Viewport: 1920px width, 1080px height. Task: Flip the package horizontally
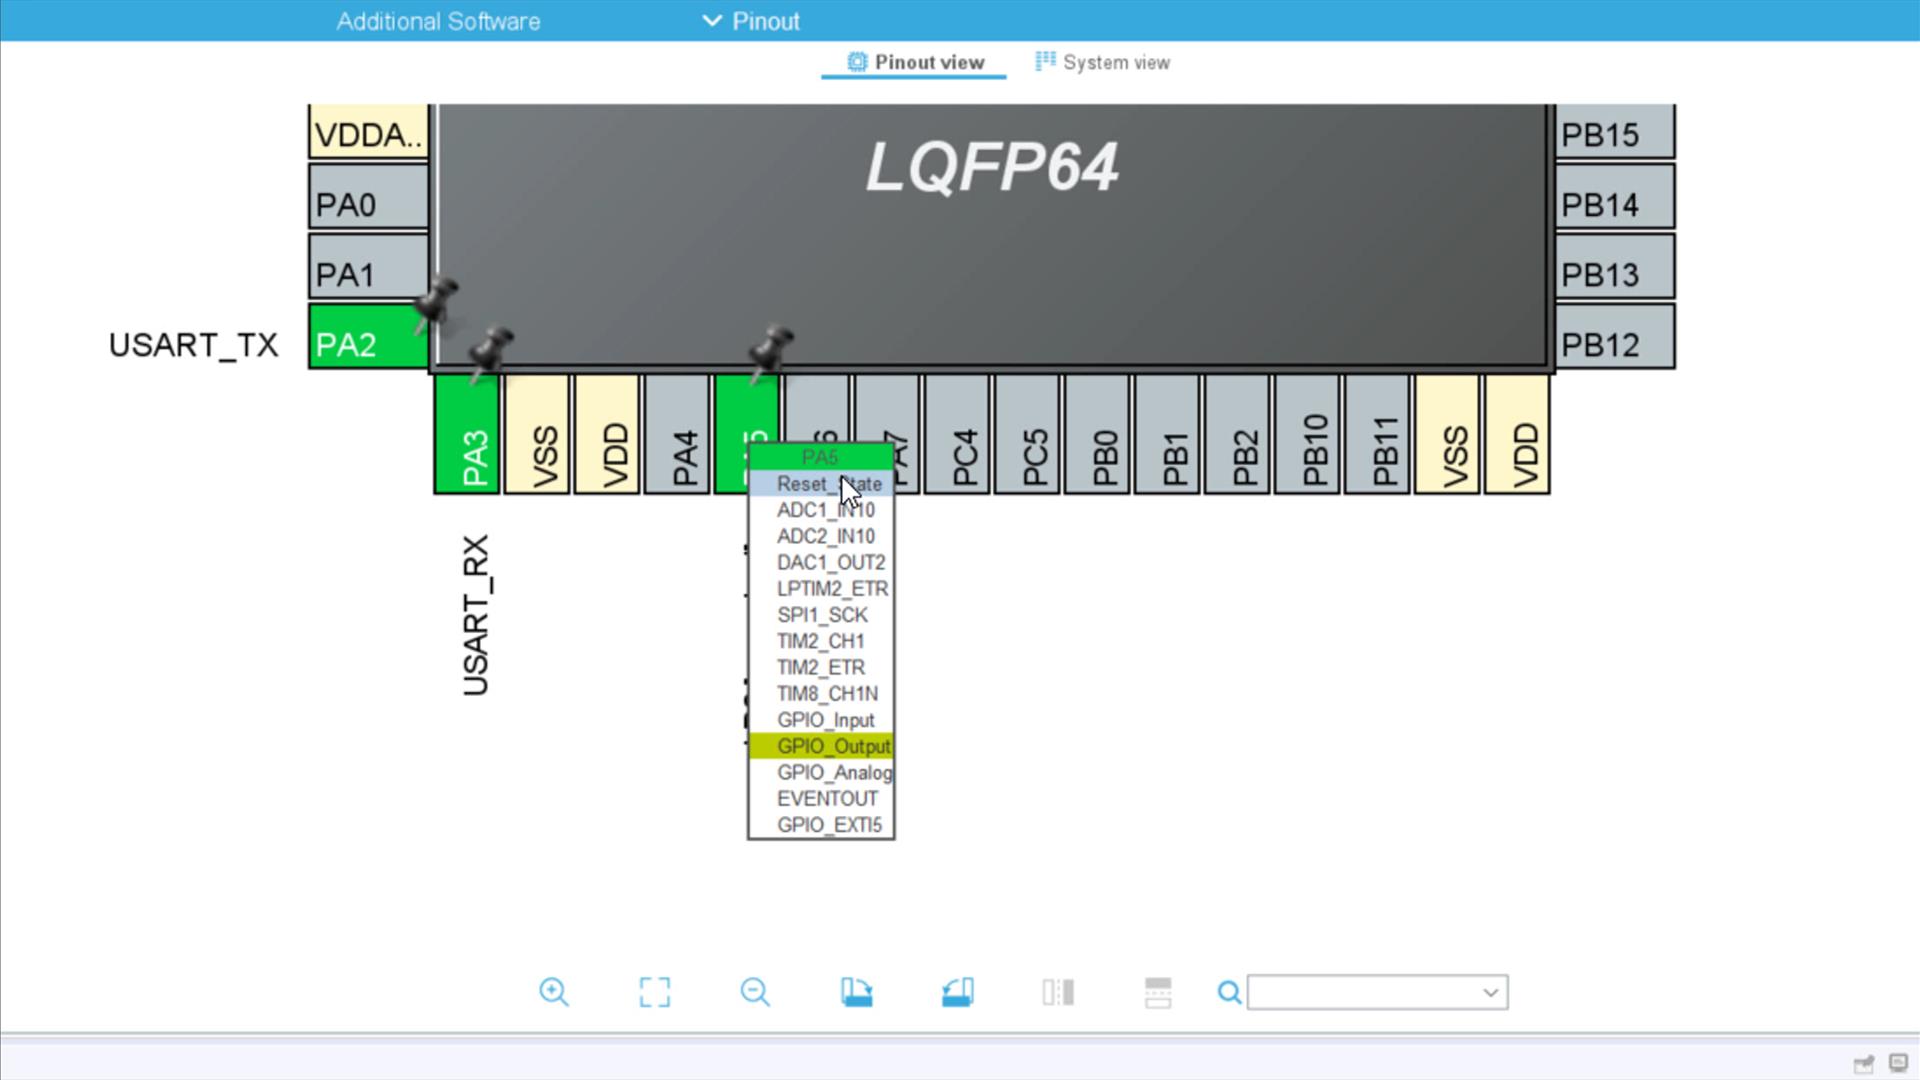[1056, 992]
